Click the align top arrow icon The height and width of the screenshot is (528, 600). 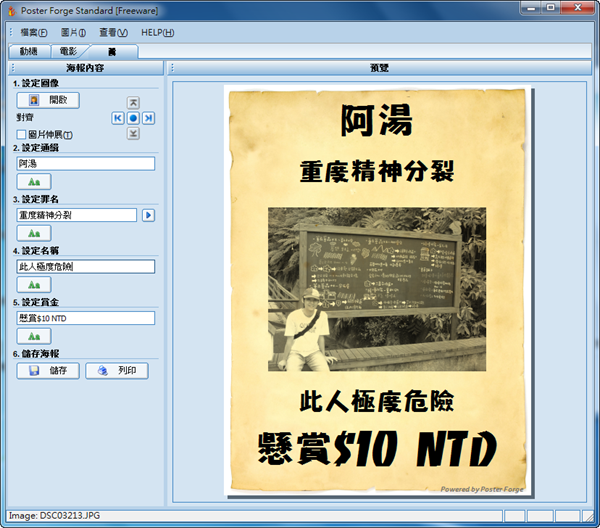point(133,102)
